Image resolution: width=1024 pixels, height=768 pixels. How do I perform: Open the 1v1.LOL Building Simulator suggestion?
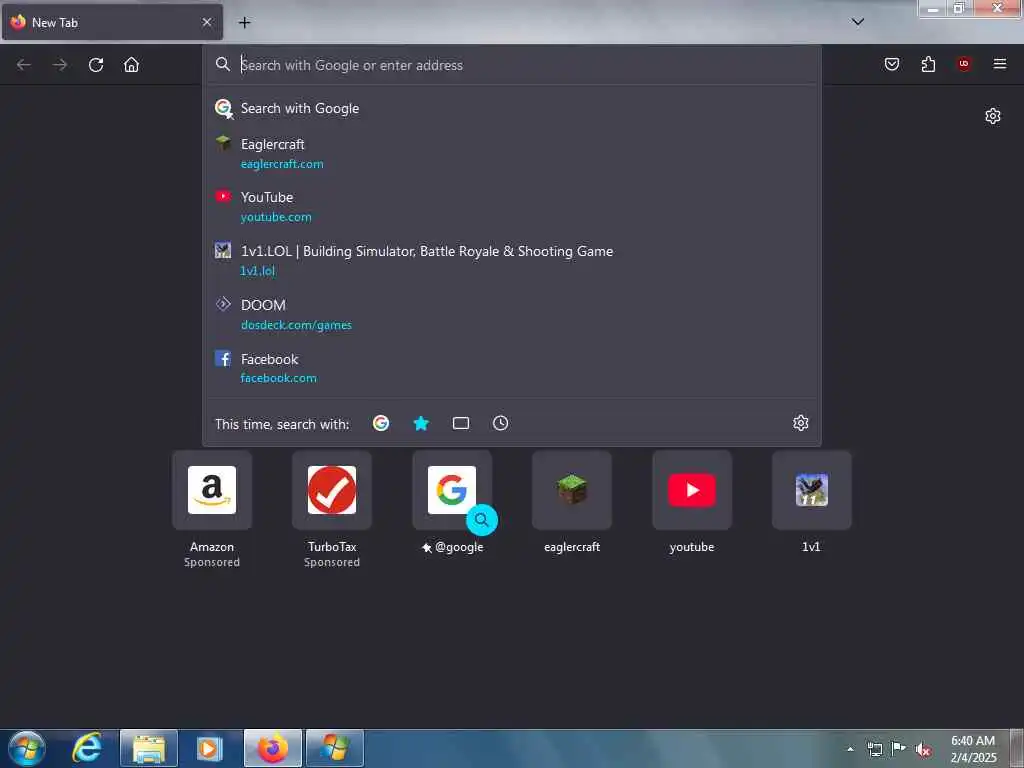pyautogui.click(x=512, y=261)
